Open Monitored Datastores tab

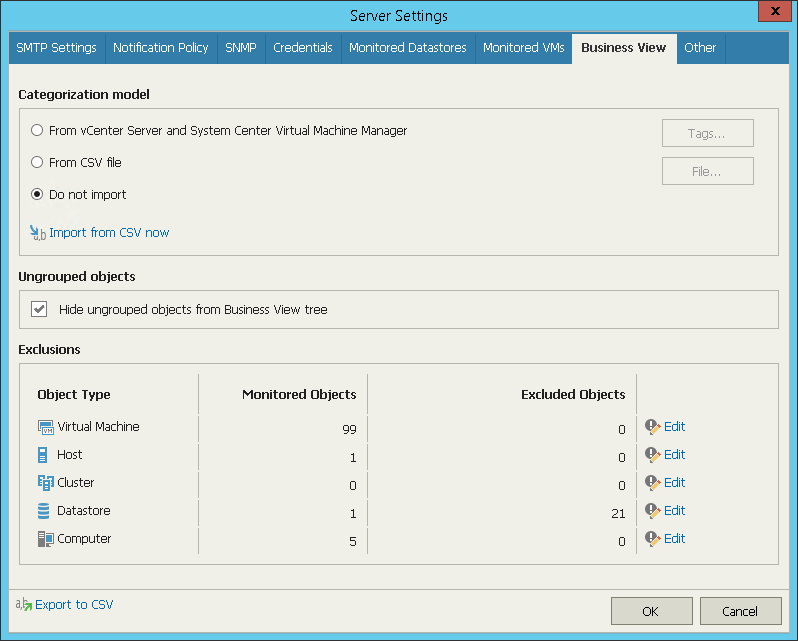[408, 48]
